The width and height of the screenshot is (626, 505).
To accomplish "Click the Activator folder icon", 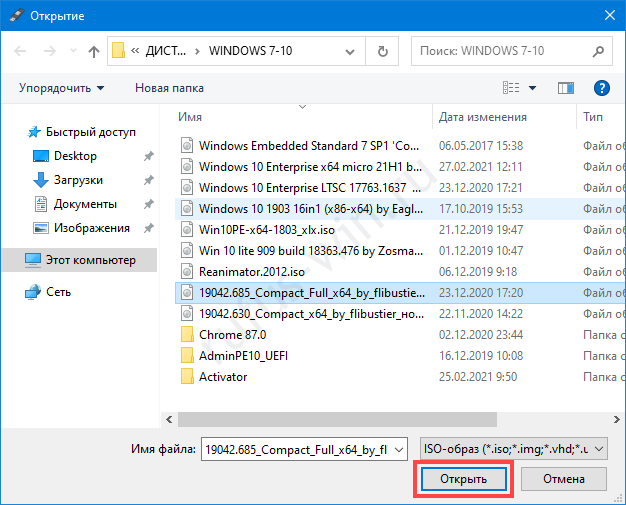I will pyautogui.click(x=187, y=376).
